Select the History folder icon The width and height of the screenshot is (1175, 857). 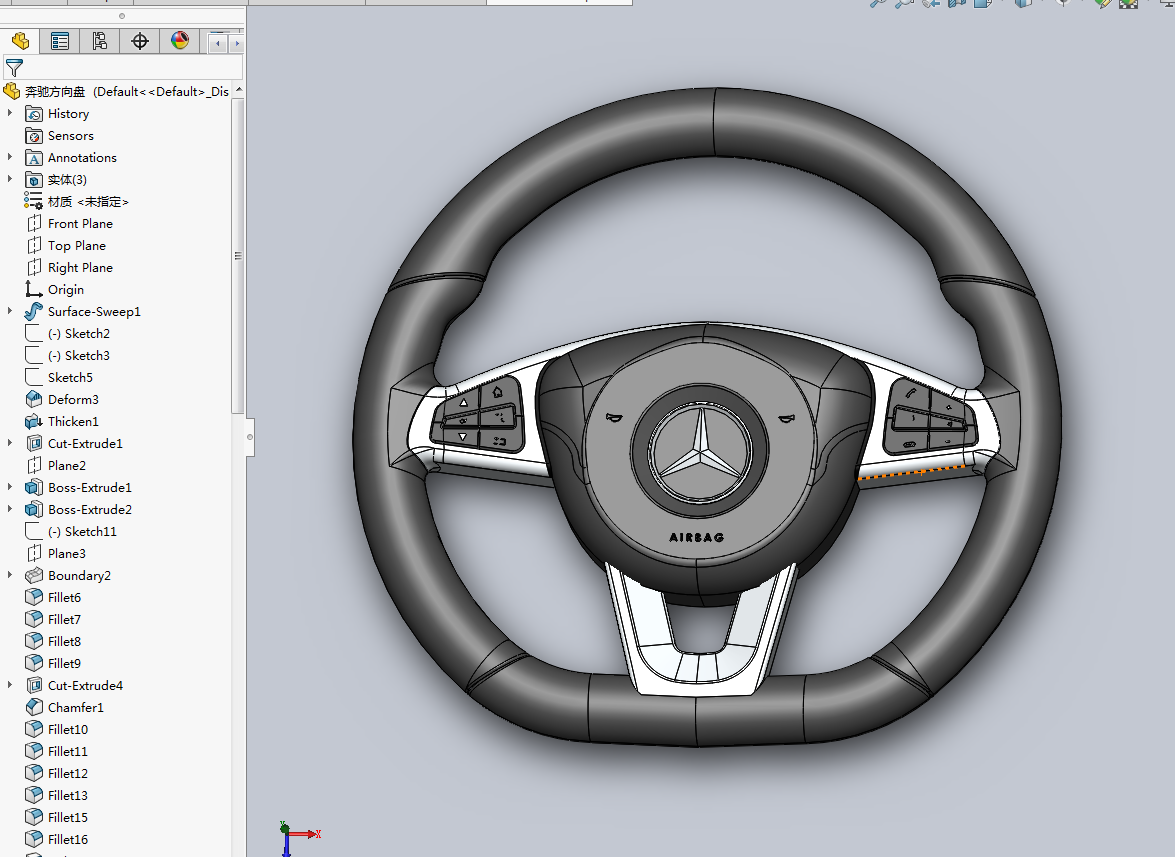pos(34,114)
